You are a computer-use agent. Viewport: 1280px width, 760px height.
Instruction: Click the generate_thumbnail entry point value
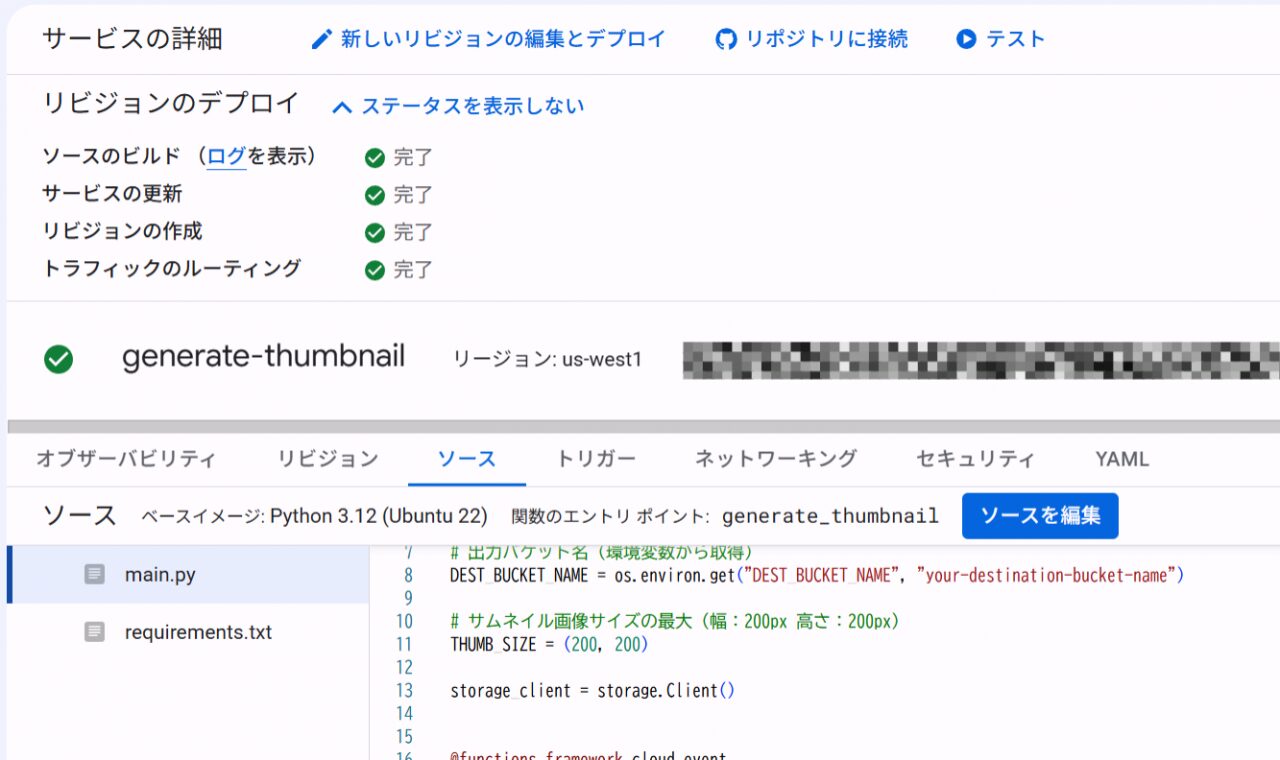[x=830, y=516]
